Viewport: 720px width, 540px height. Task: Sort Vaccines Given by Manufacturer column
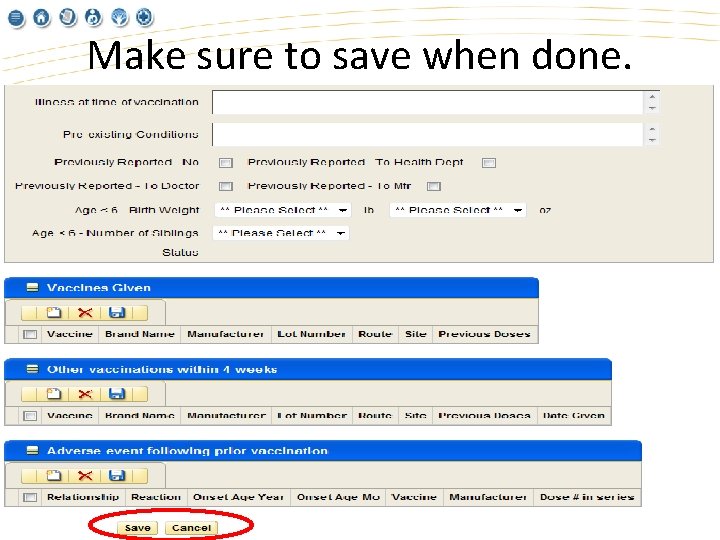225,334
